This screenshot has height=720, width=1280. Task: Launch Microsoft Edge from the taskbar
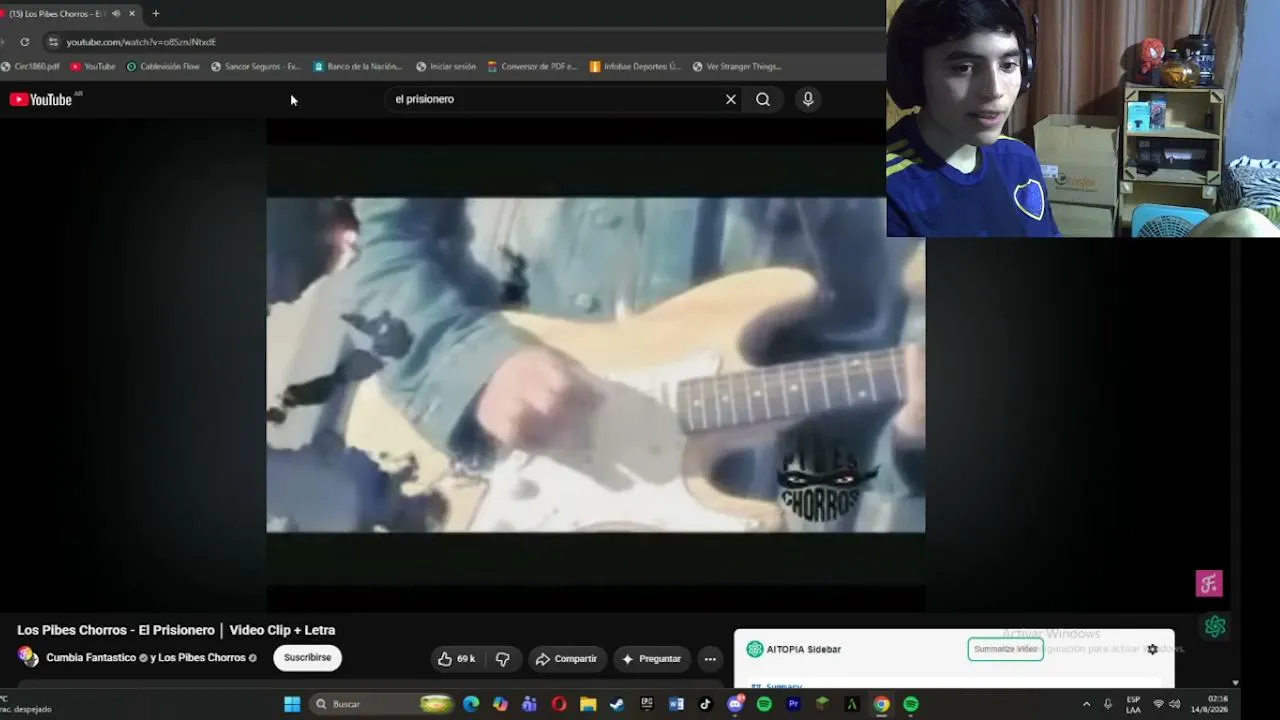click(x=471, y=704)
